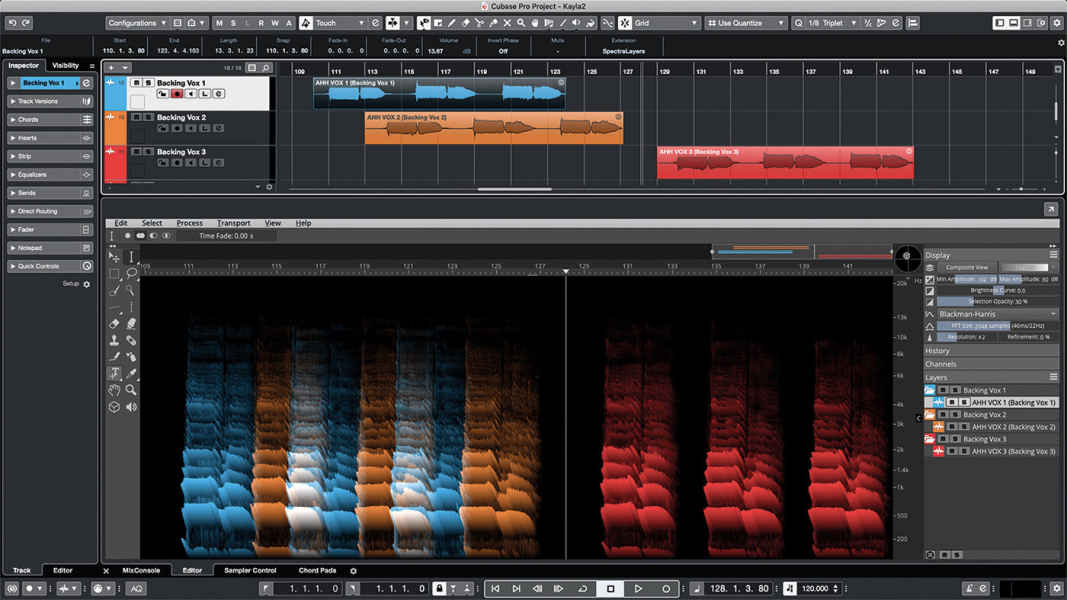1067x600 pixels.
Task: Select the Playback speaker tool
Action: (x=131, y=404)
